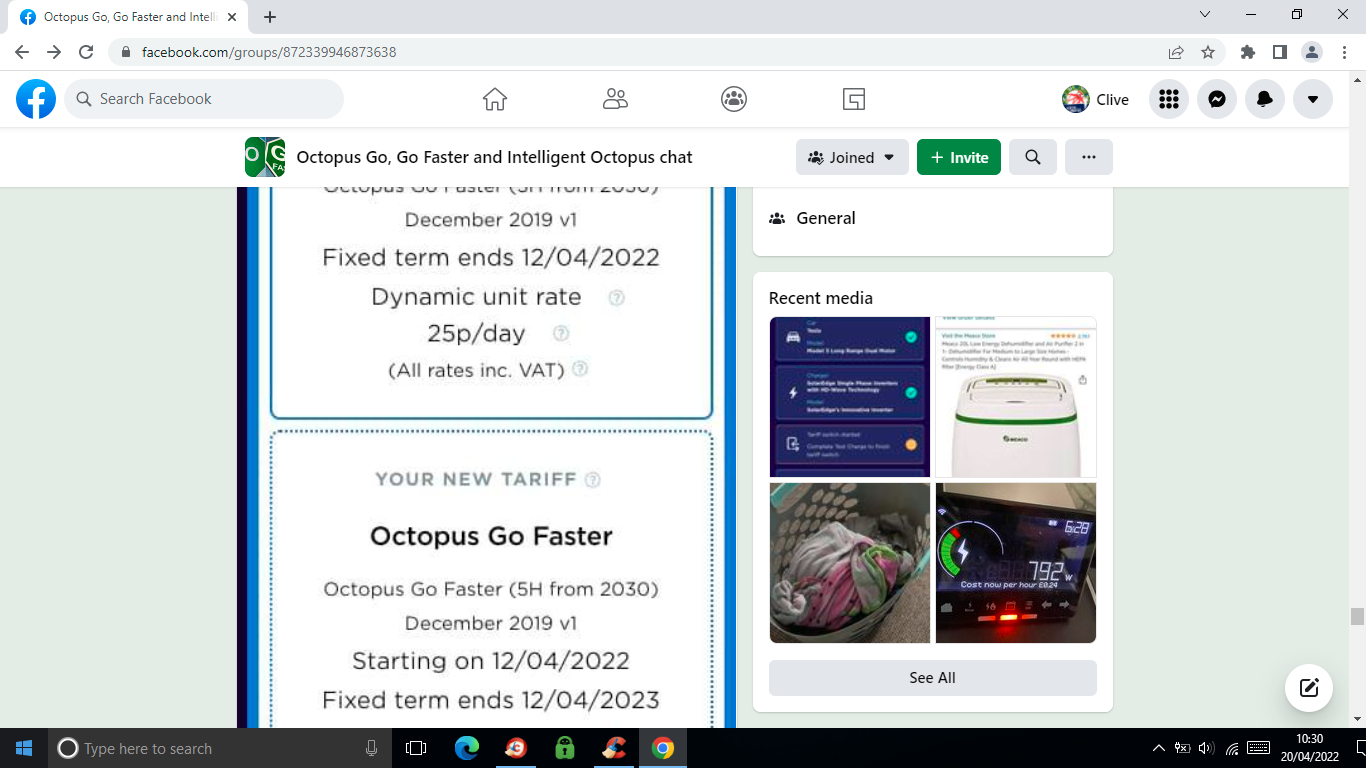1366x768 pixels.
Task: Click the page vertical scrollbar thumb
Action: [x=1358, y=616]
